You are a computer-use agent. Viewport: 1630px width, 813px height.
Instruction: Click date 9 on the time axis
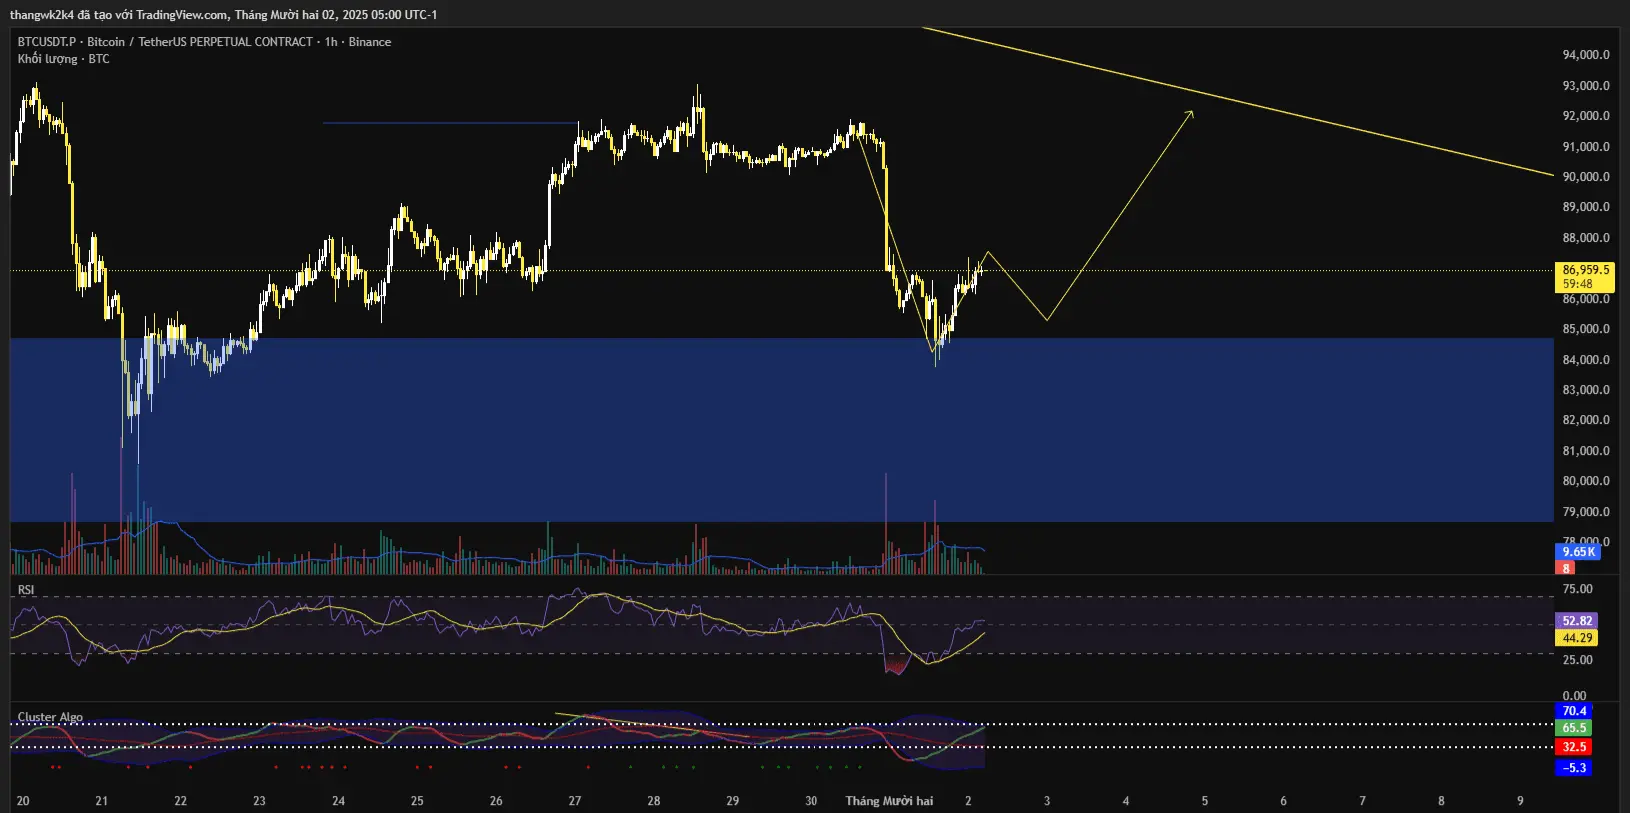pyautogui.click(x=1520, y=801)
